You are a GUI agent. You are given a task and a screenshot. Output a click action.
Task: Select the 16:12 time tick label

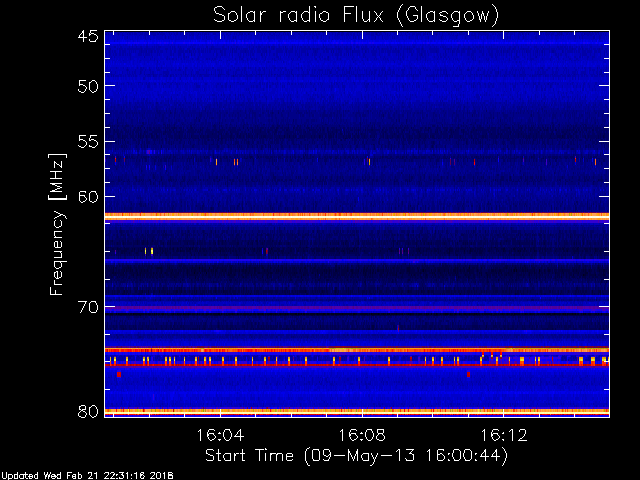[x=504, y=435]
